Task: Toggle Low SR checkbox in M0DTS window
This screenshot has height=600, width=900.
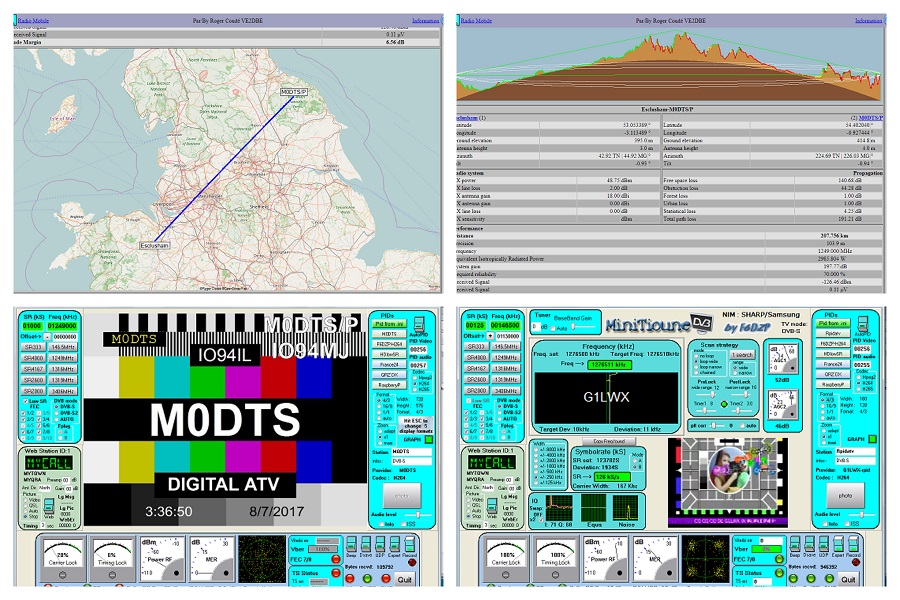Action: [25, 401]
